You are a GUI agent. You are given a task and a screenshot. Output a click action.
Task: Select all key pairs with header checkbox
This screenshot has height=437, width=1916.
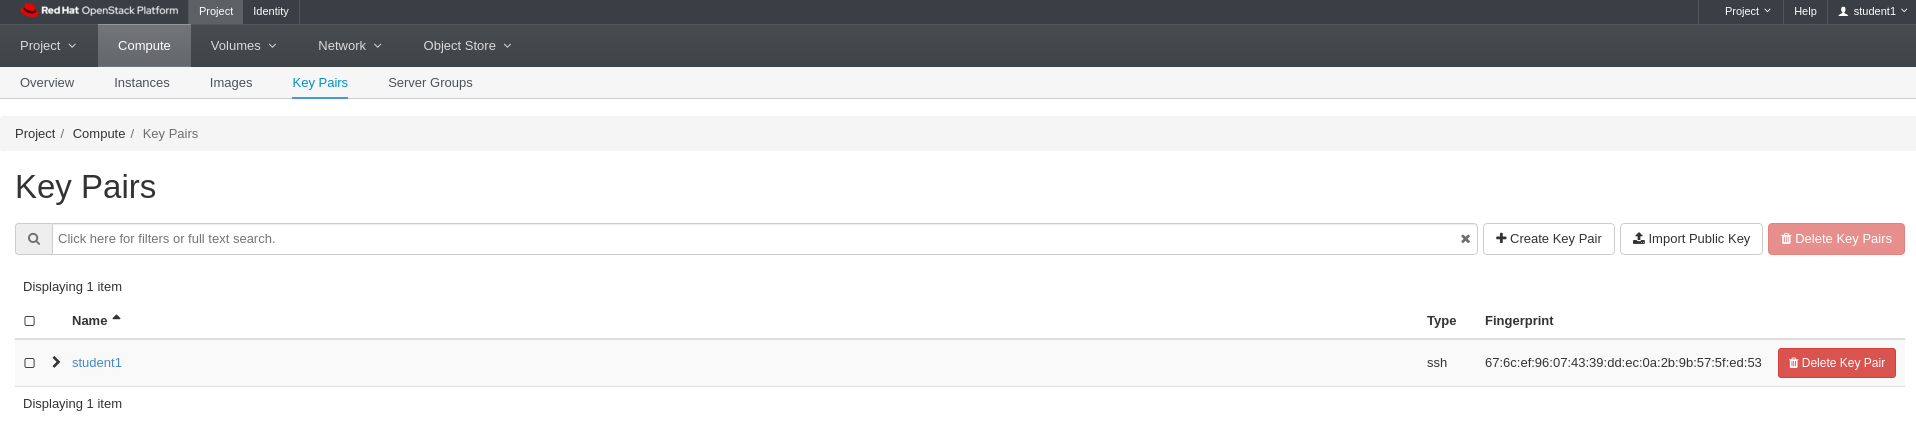tap(30, 321)
